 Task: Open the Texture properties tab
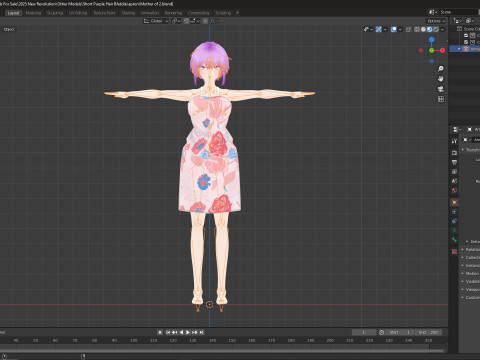pos(454,251)
